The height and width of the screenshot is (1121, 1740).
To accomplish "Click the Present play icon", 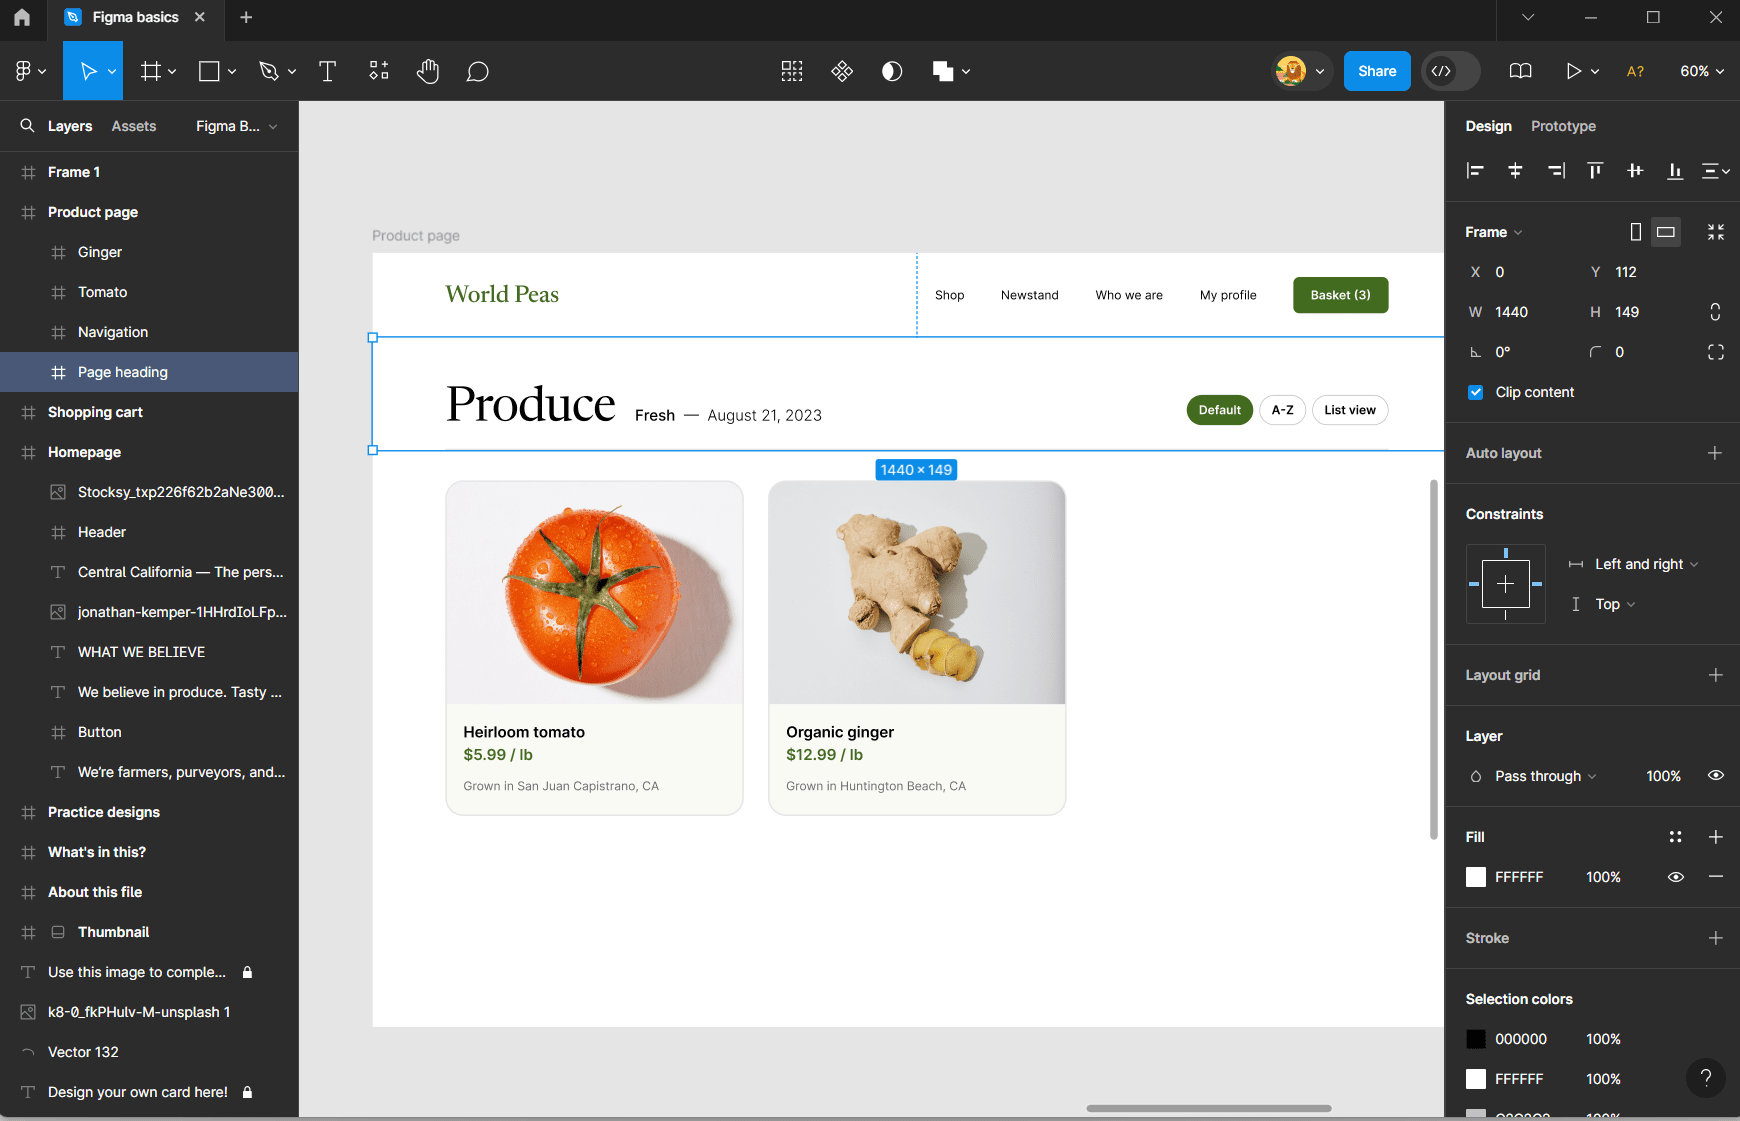I will [x=1574, y=70].
